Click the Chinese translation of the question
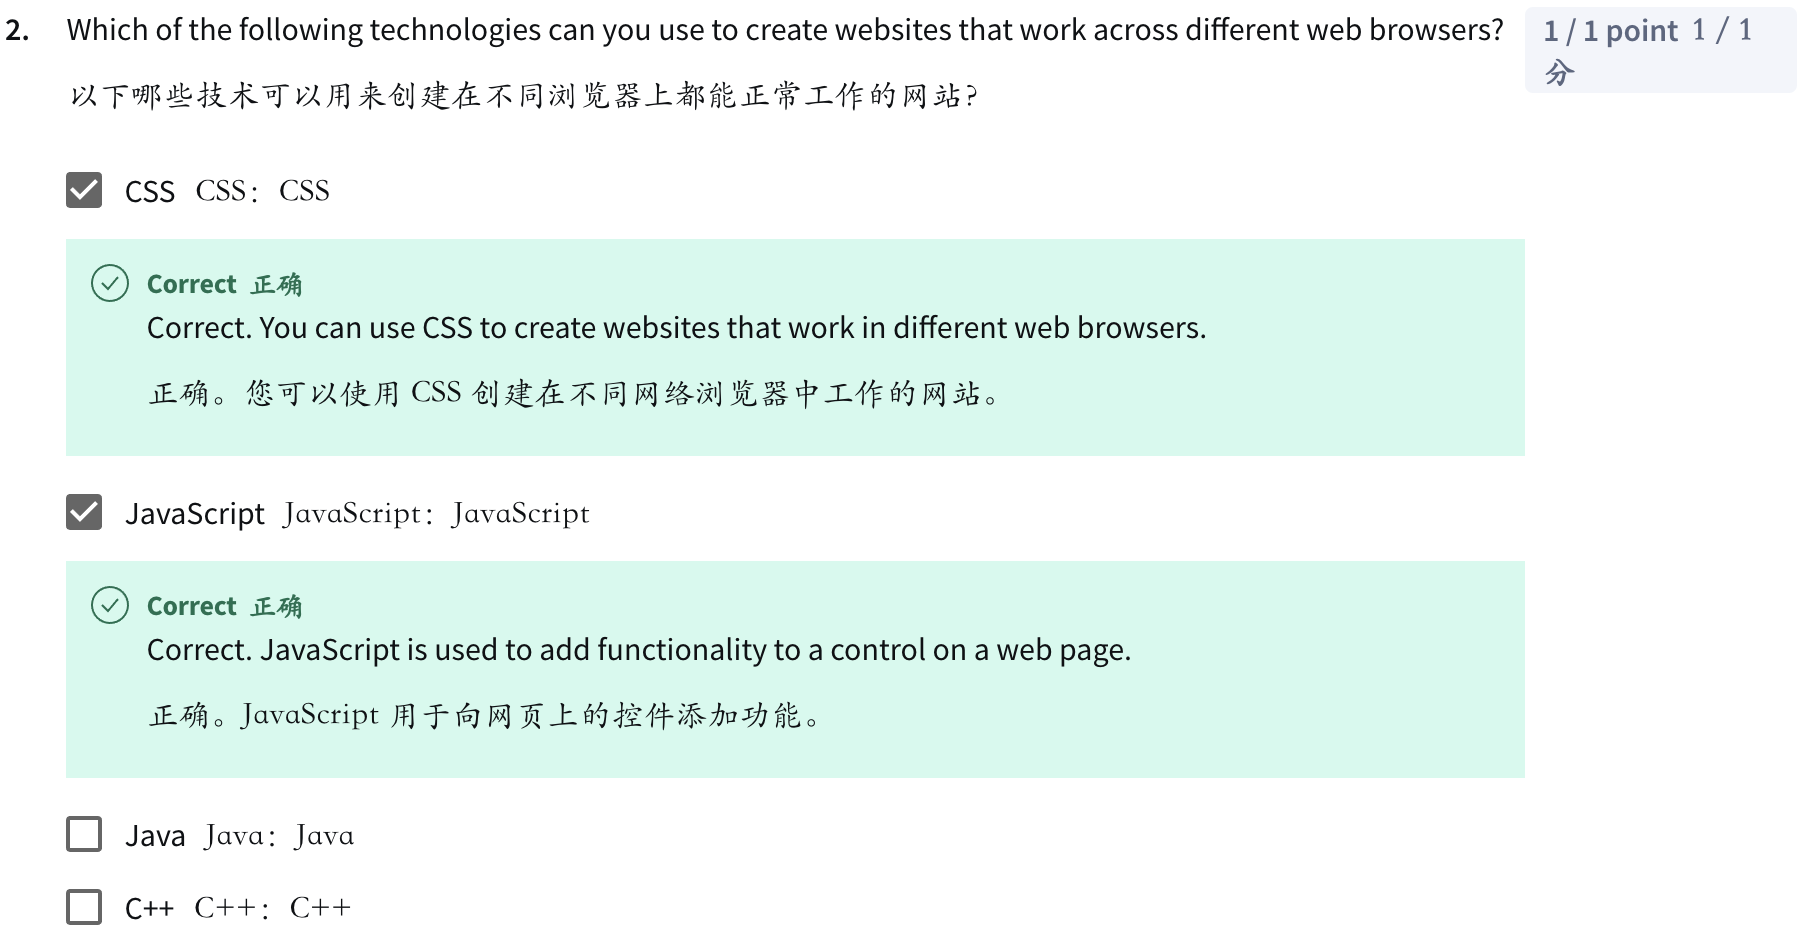Image resolution: width=1802 pixels, height=928 pixels. [x=522, y=96]
